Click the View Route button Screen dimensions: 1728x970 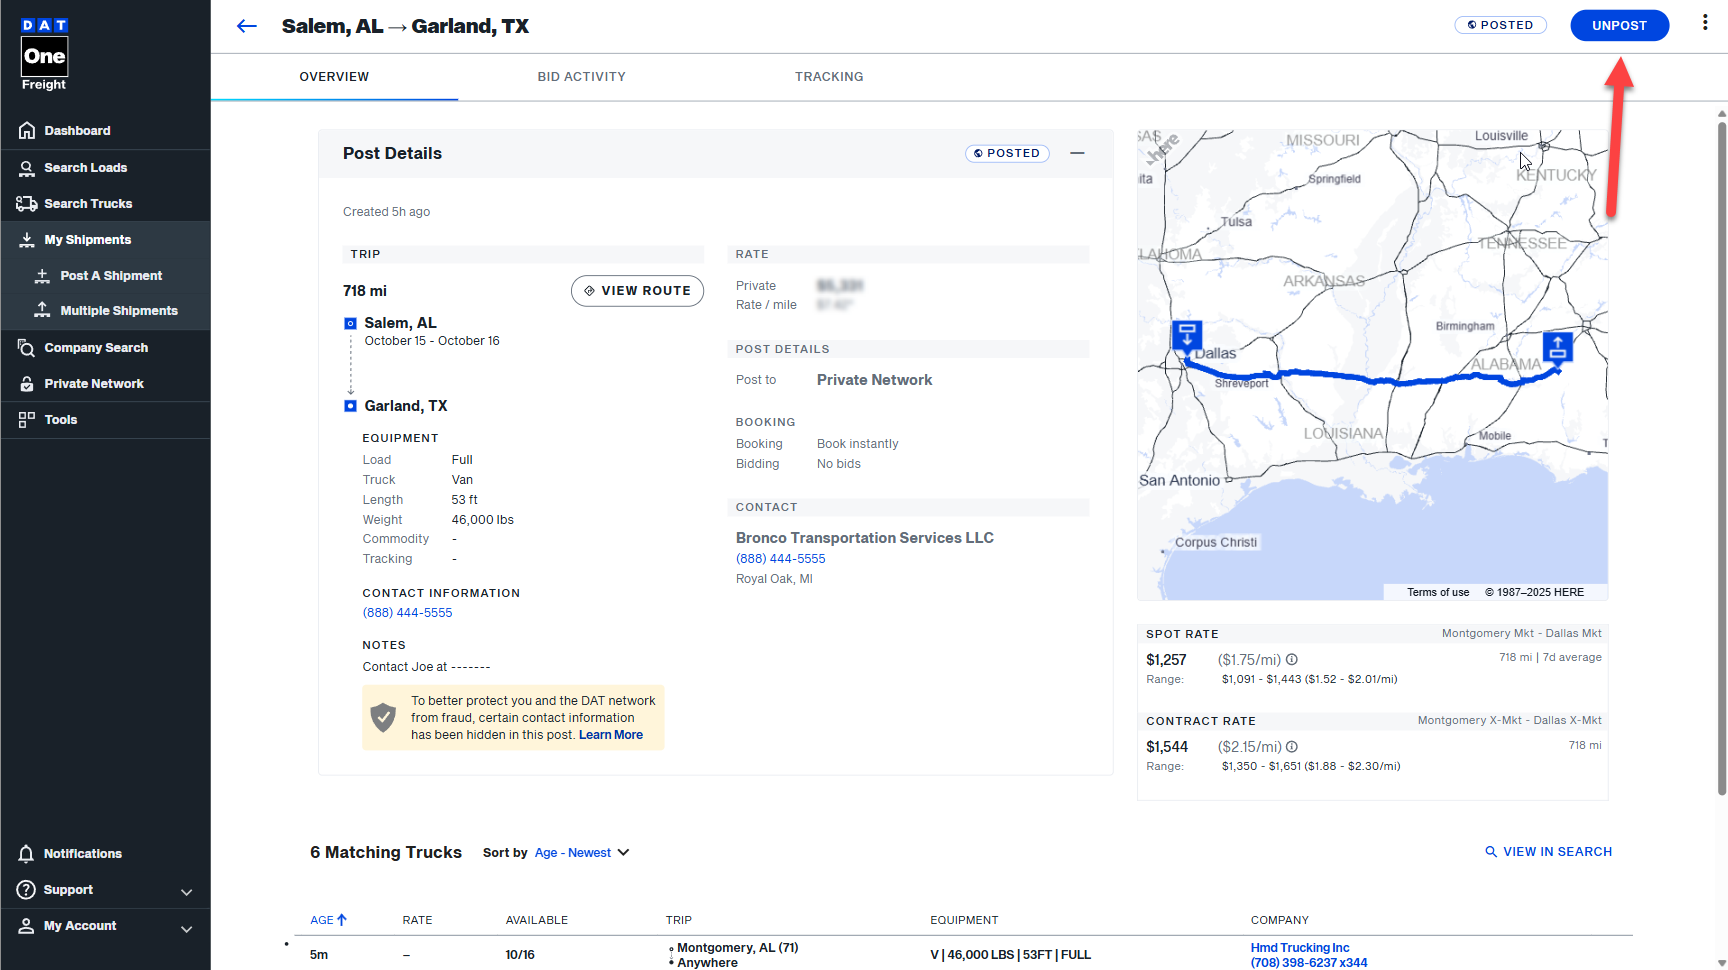click(x=637, y=291)
